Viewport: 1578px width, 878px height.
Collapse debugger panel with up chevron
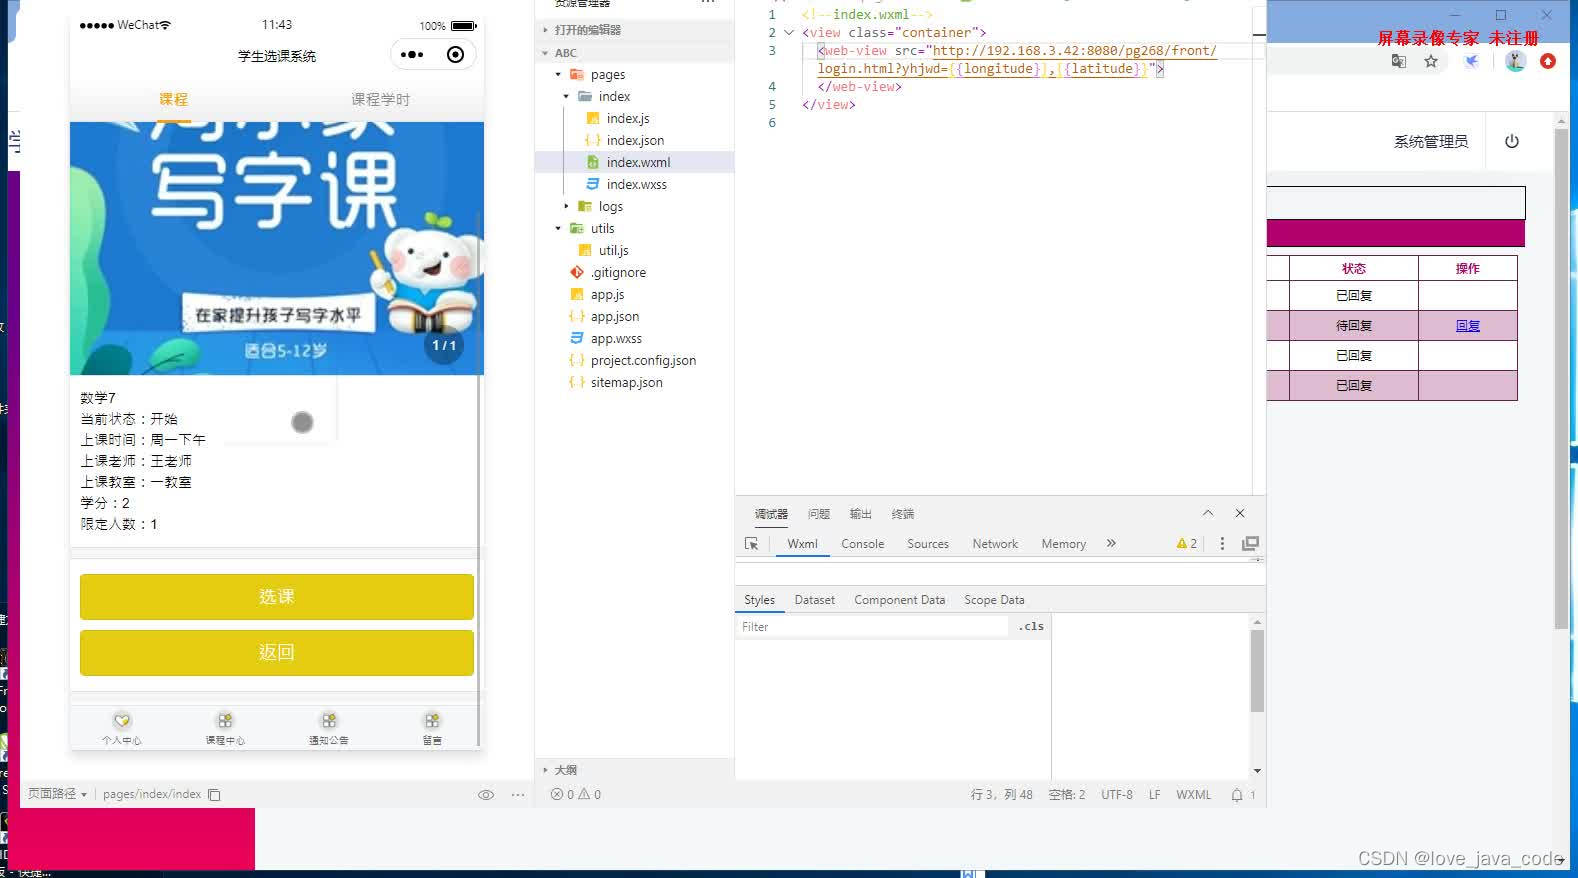pos(1208,513)
